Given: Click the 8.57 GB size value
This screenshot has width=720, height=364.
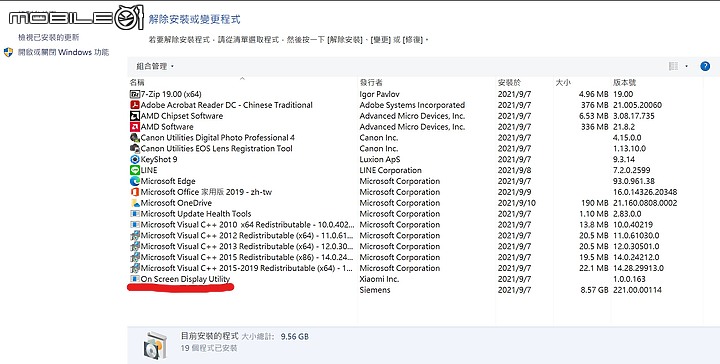Looking at the screenshot, I should [x=594, y=290].
